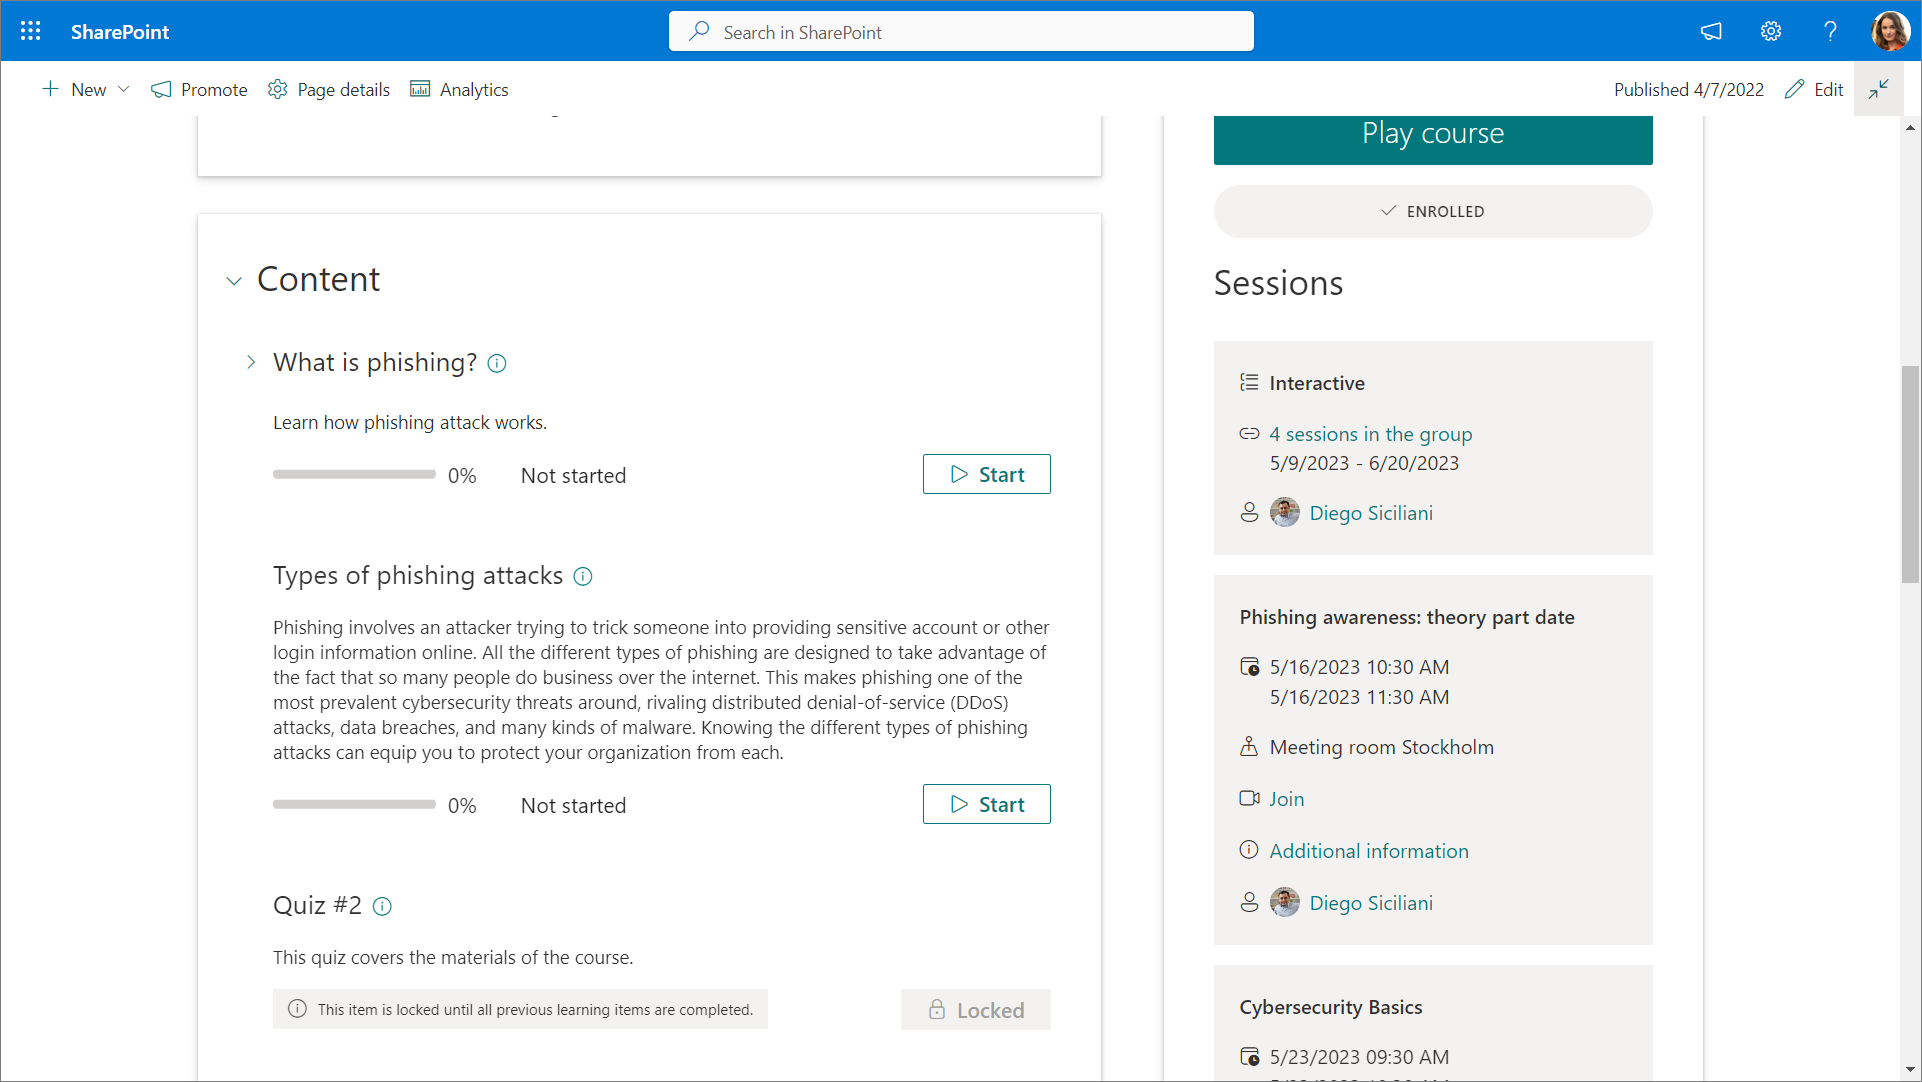Start the Types of phishing attacks lesson
This screenshot has height=1082, width=1922.
986,804
